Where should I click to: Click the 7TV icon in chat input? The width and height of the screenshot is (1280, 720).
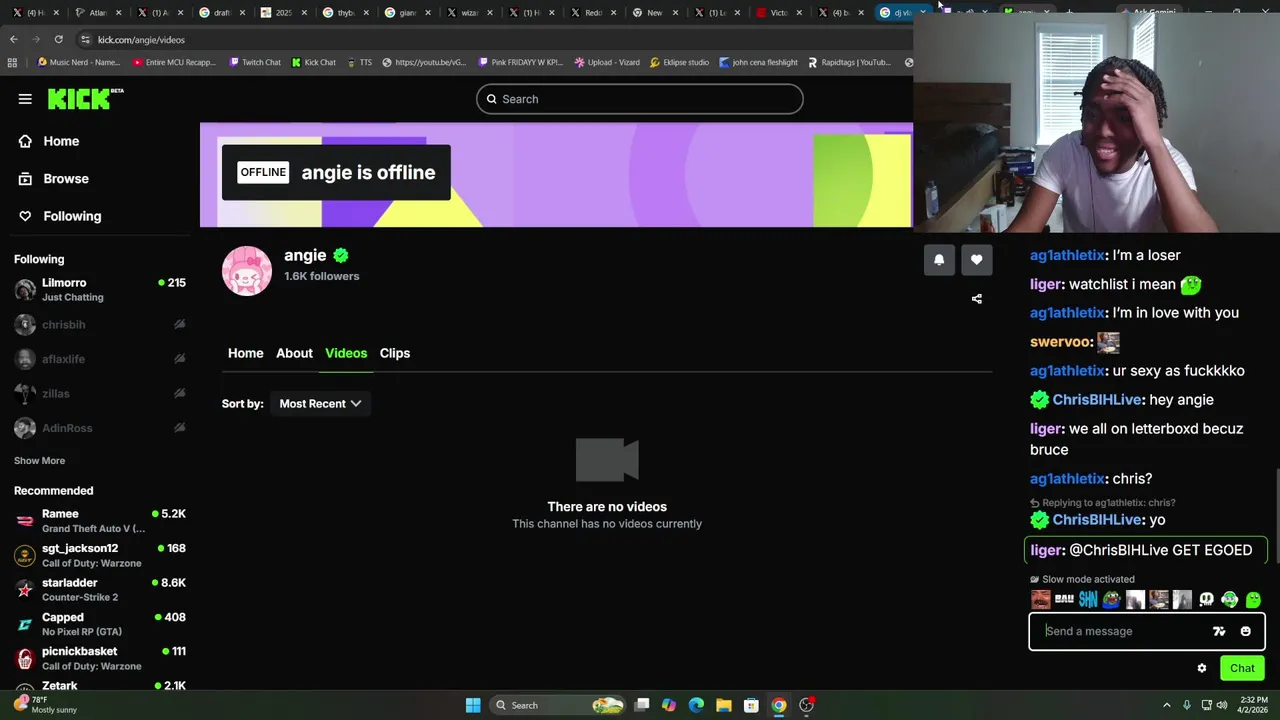coord(1219,631)
